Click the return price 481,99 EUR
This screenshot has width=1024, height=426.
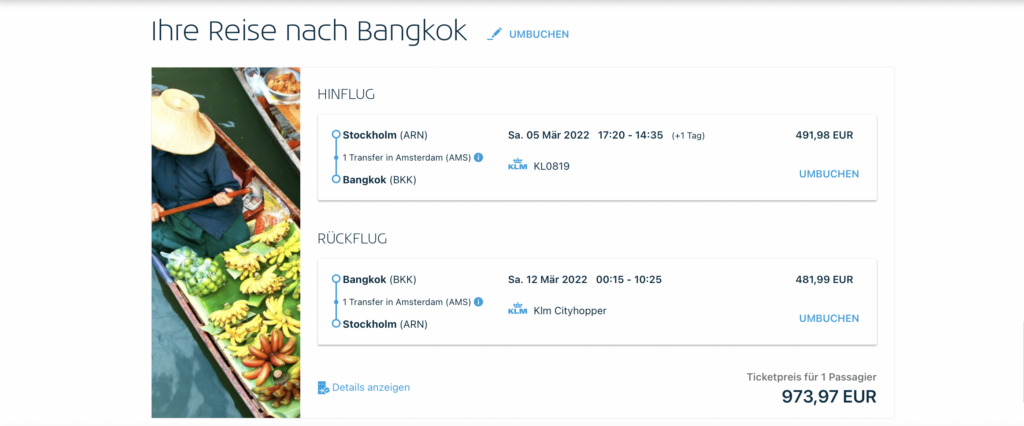(x=824, y=279)
